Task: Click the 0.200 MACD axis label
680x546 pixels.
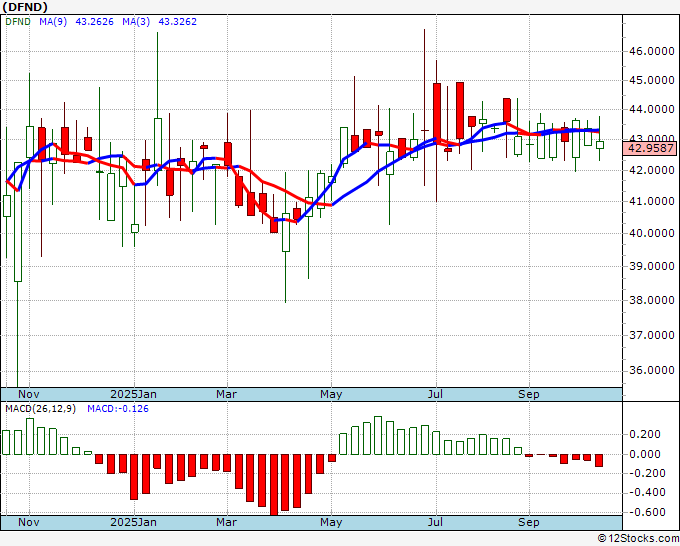Action: coord(645,434)
